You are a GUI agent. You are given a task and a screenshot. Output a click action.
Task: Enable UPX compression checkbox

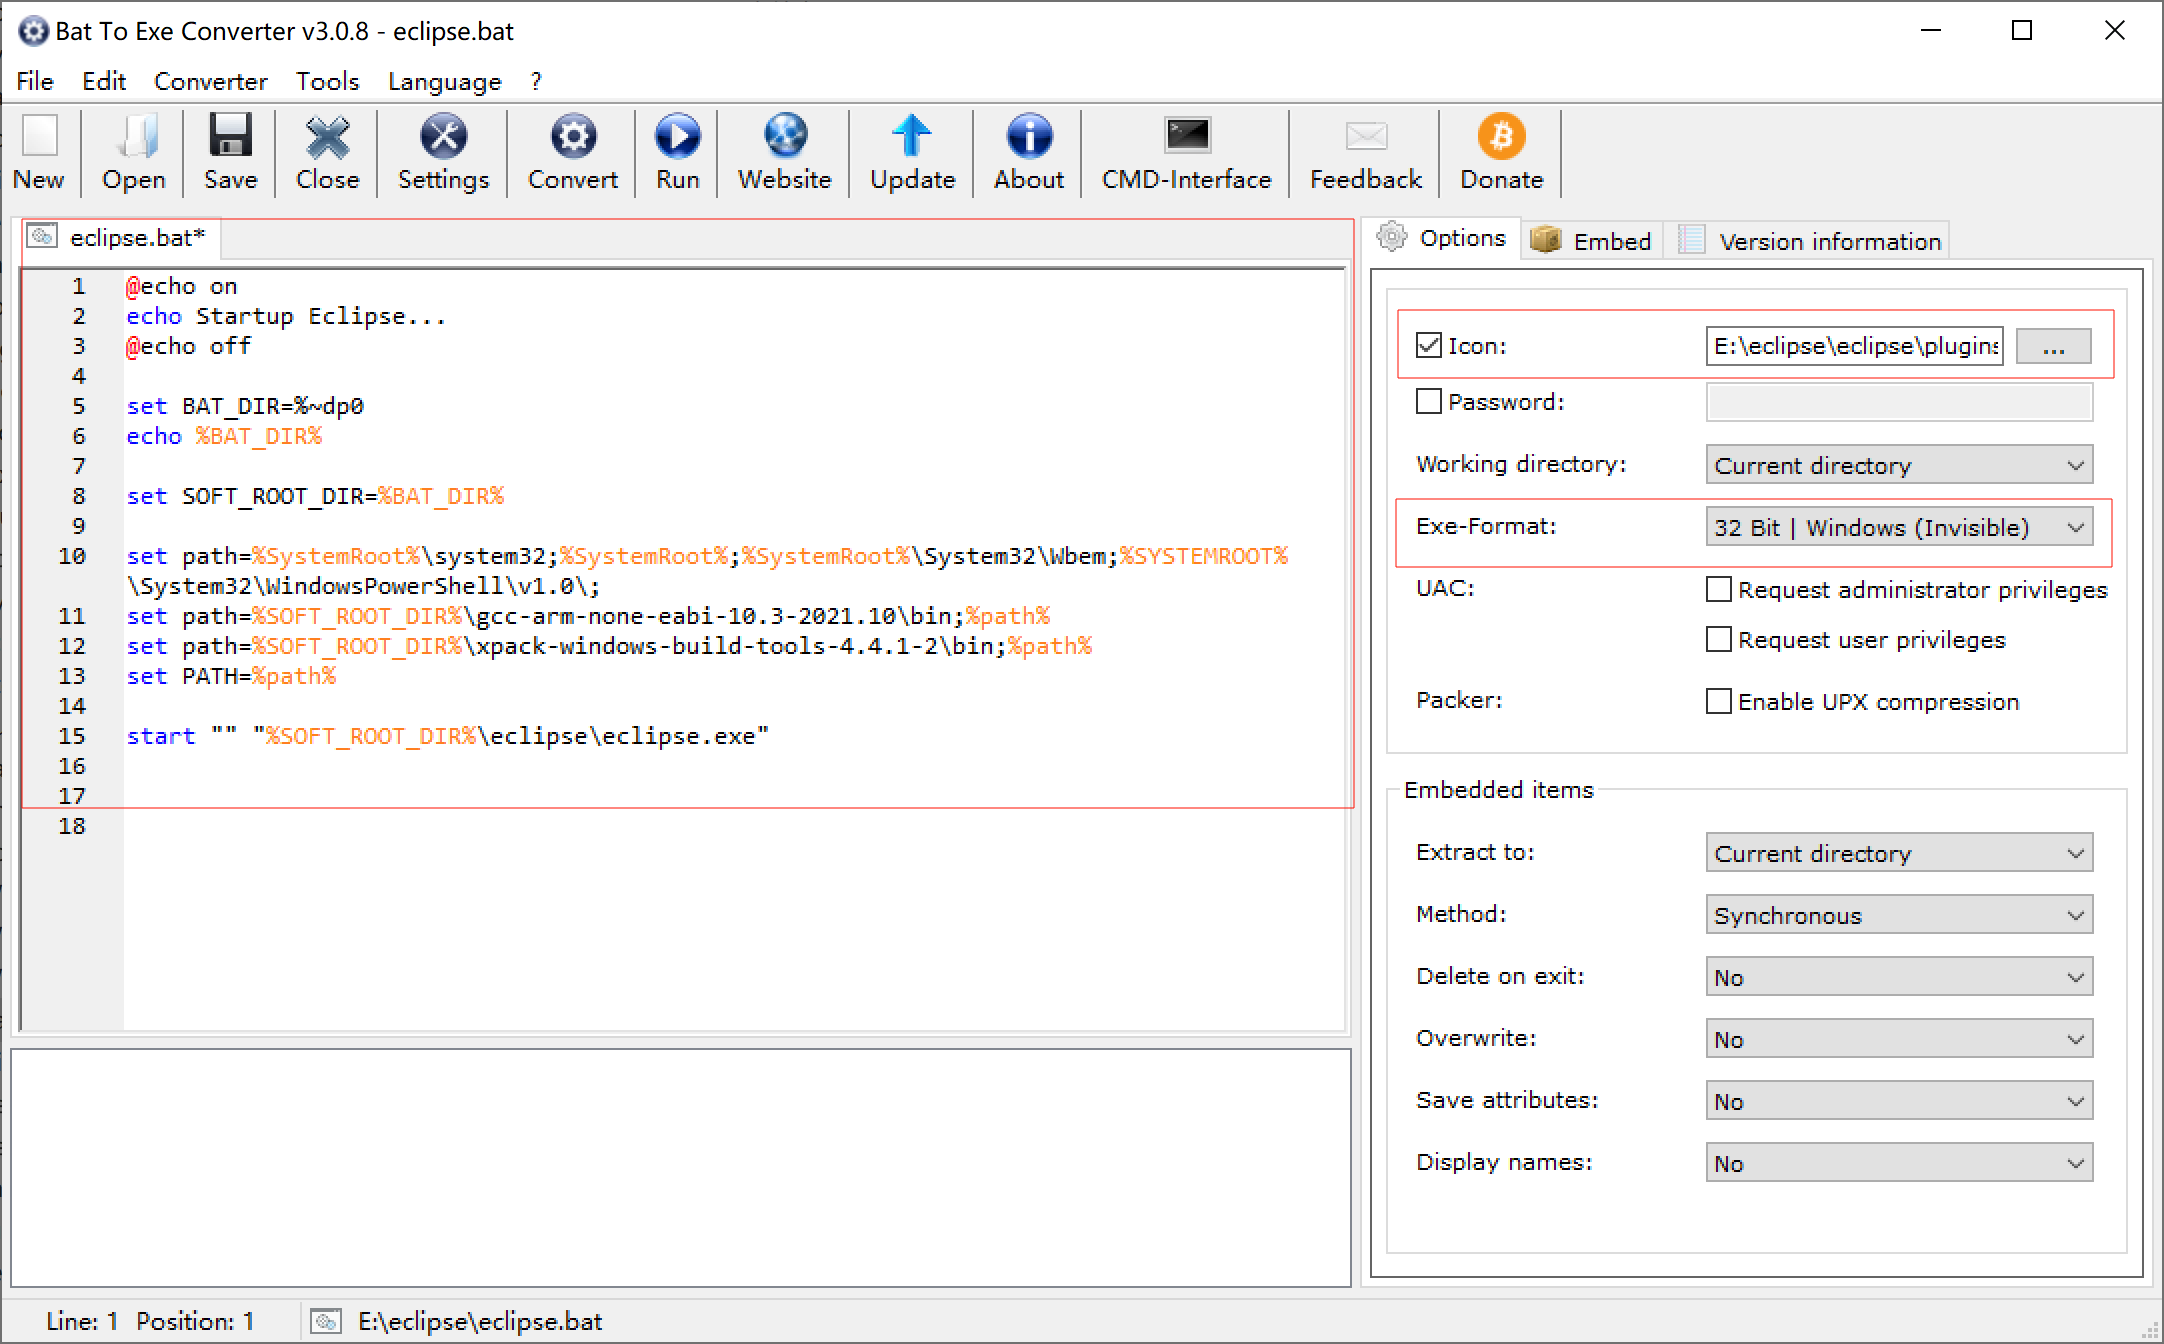(1718, 701)
